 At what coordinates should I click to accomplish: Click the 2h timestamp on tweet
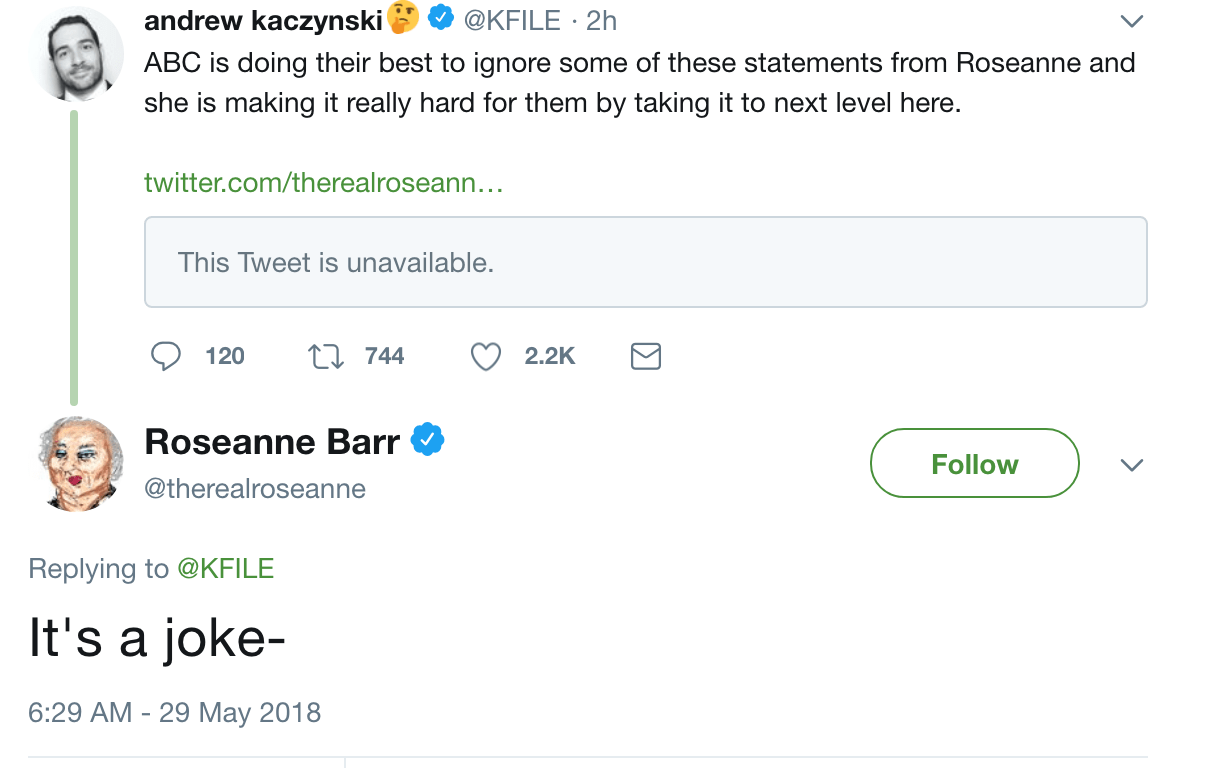[602, 20]
